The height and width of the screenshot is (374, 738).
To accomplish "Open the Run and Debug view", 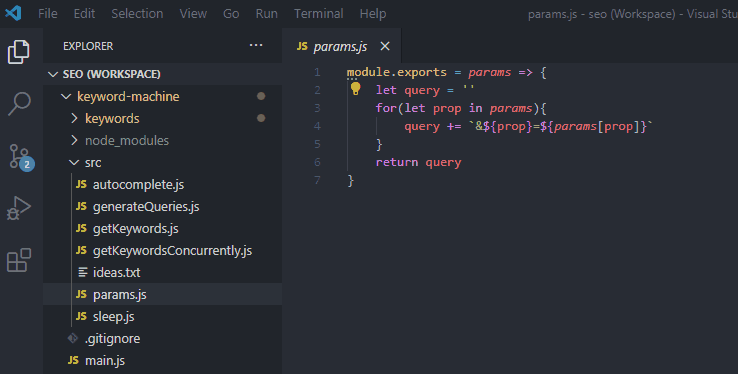I will pyautogui.click(x=19, y=208).
